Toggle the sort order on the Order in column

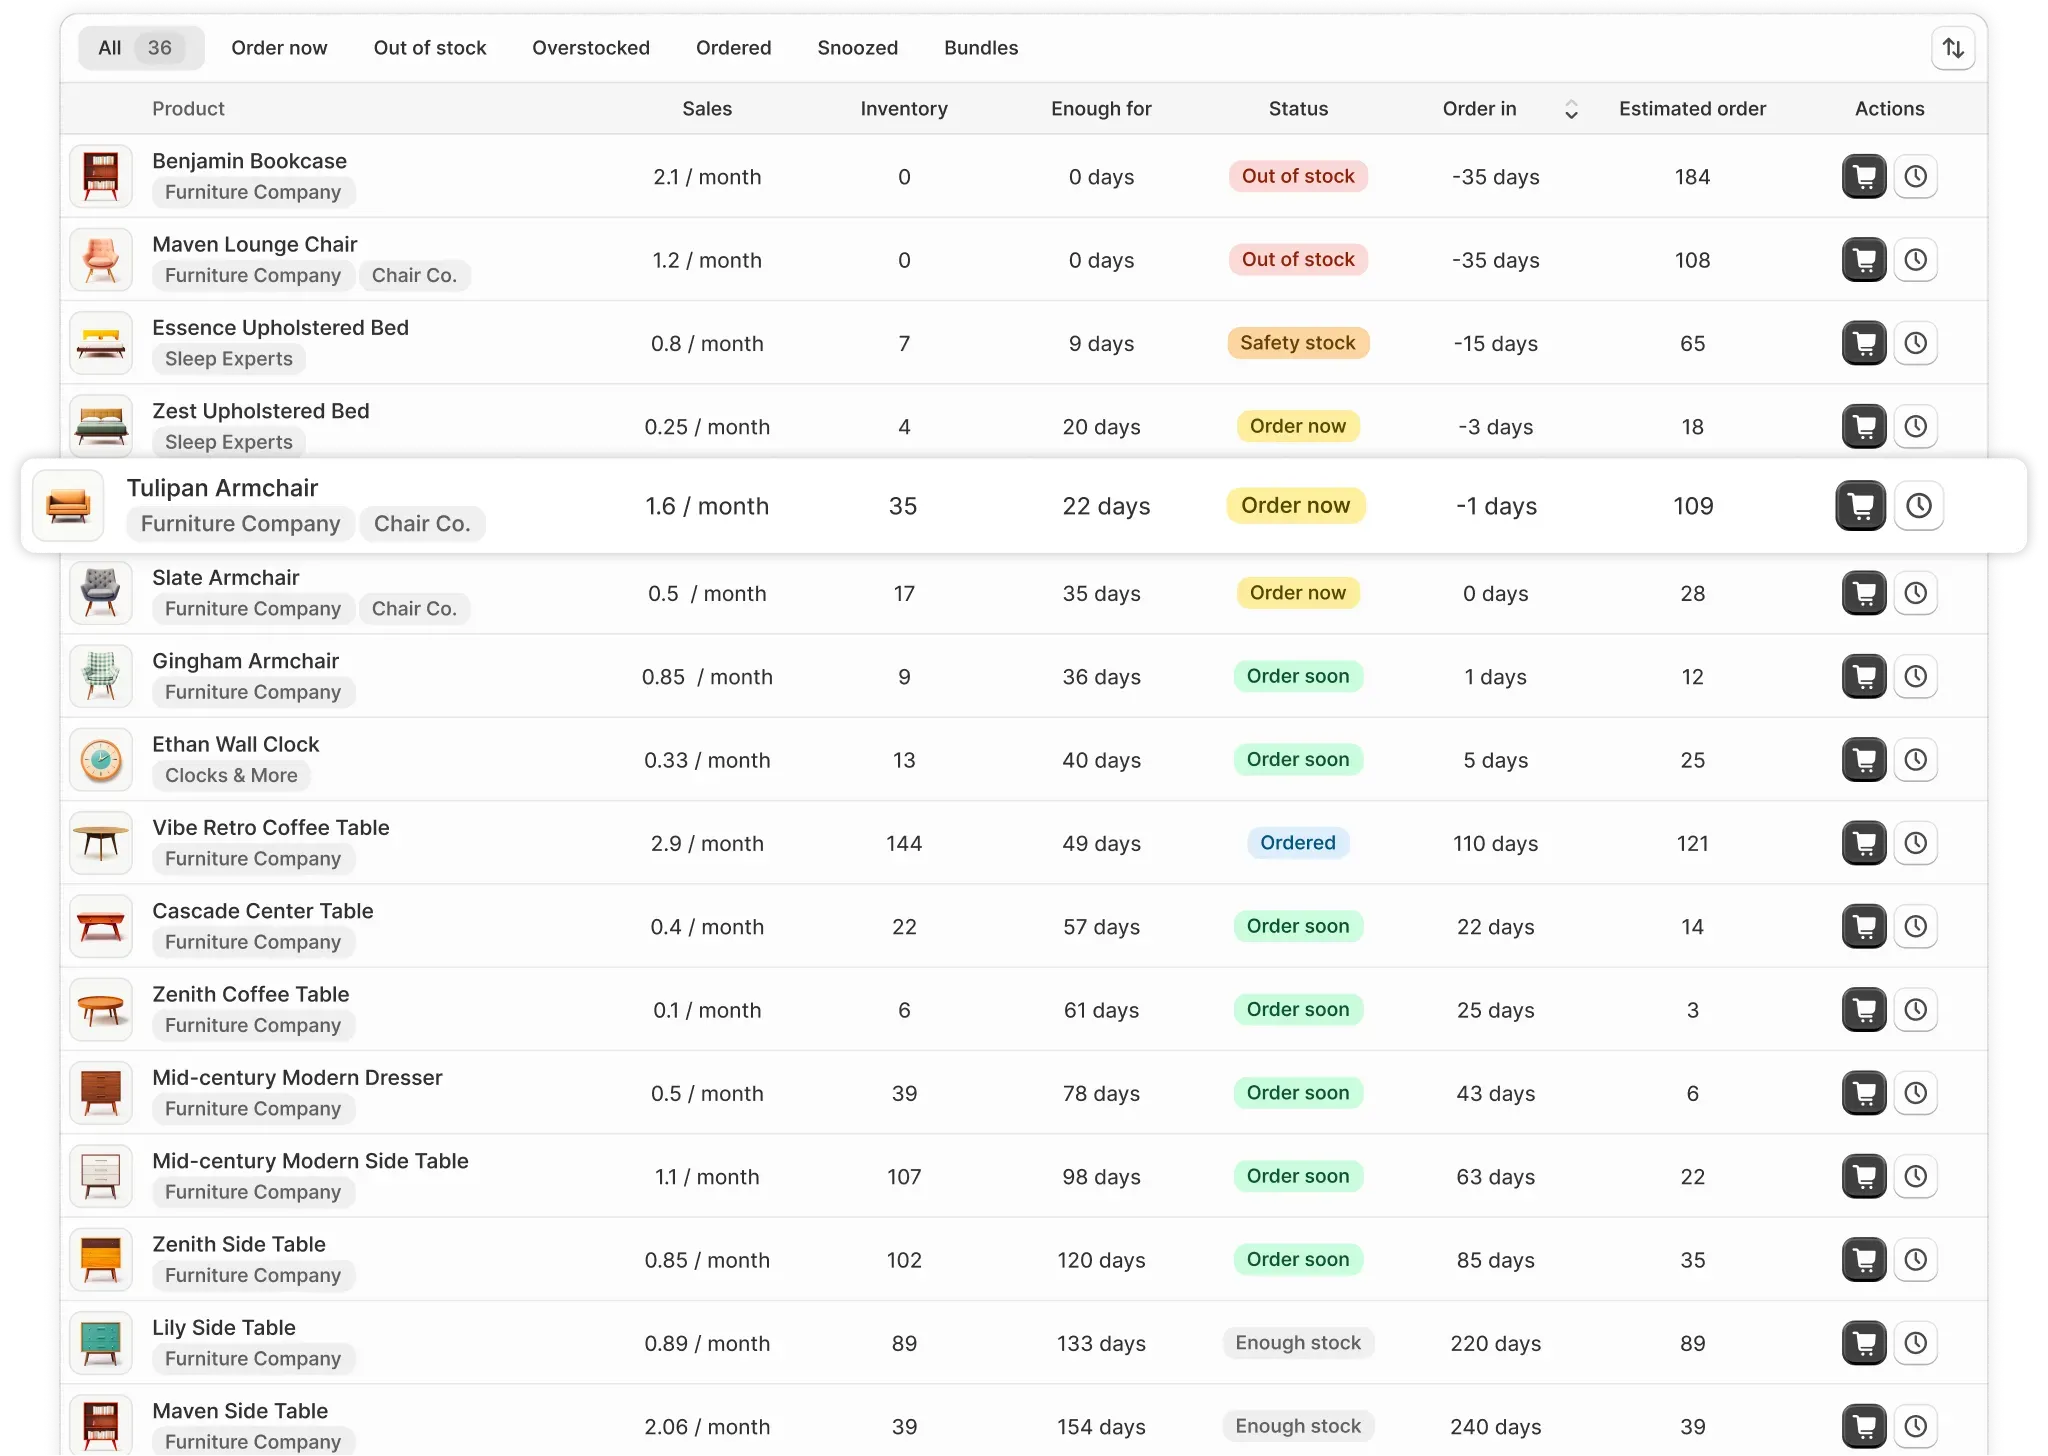click(1570, 108)
